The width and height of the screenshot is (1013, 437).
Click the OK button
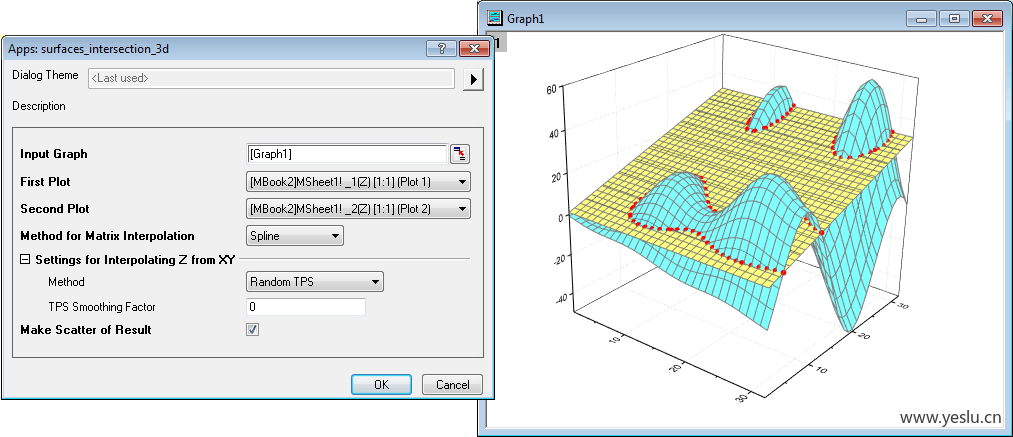point(381,385)
